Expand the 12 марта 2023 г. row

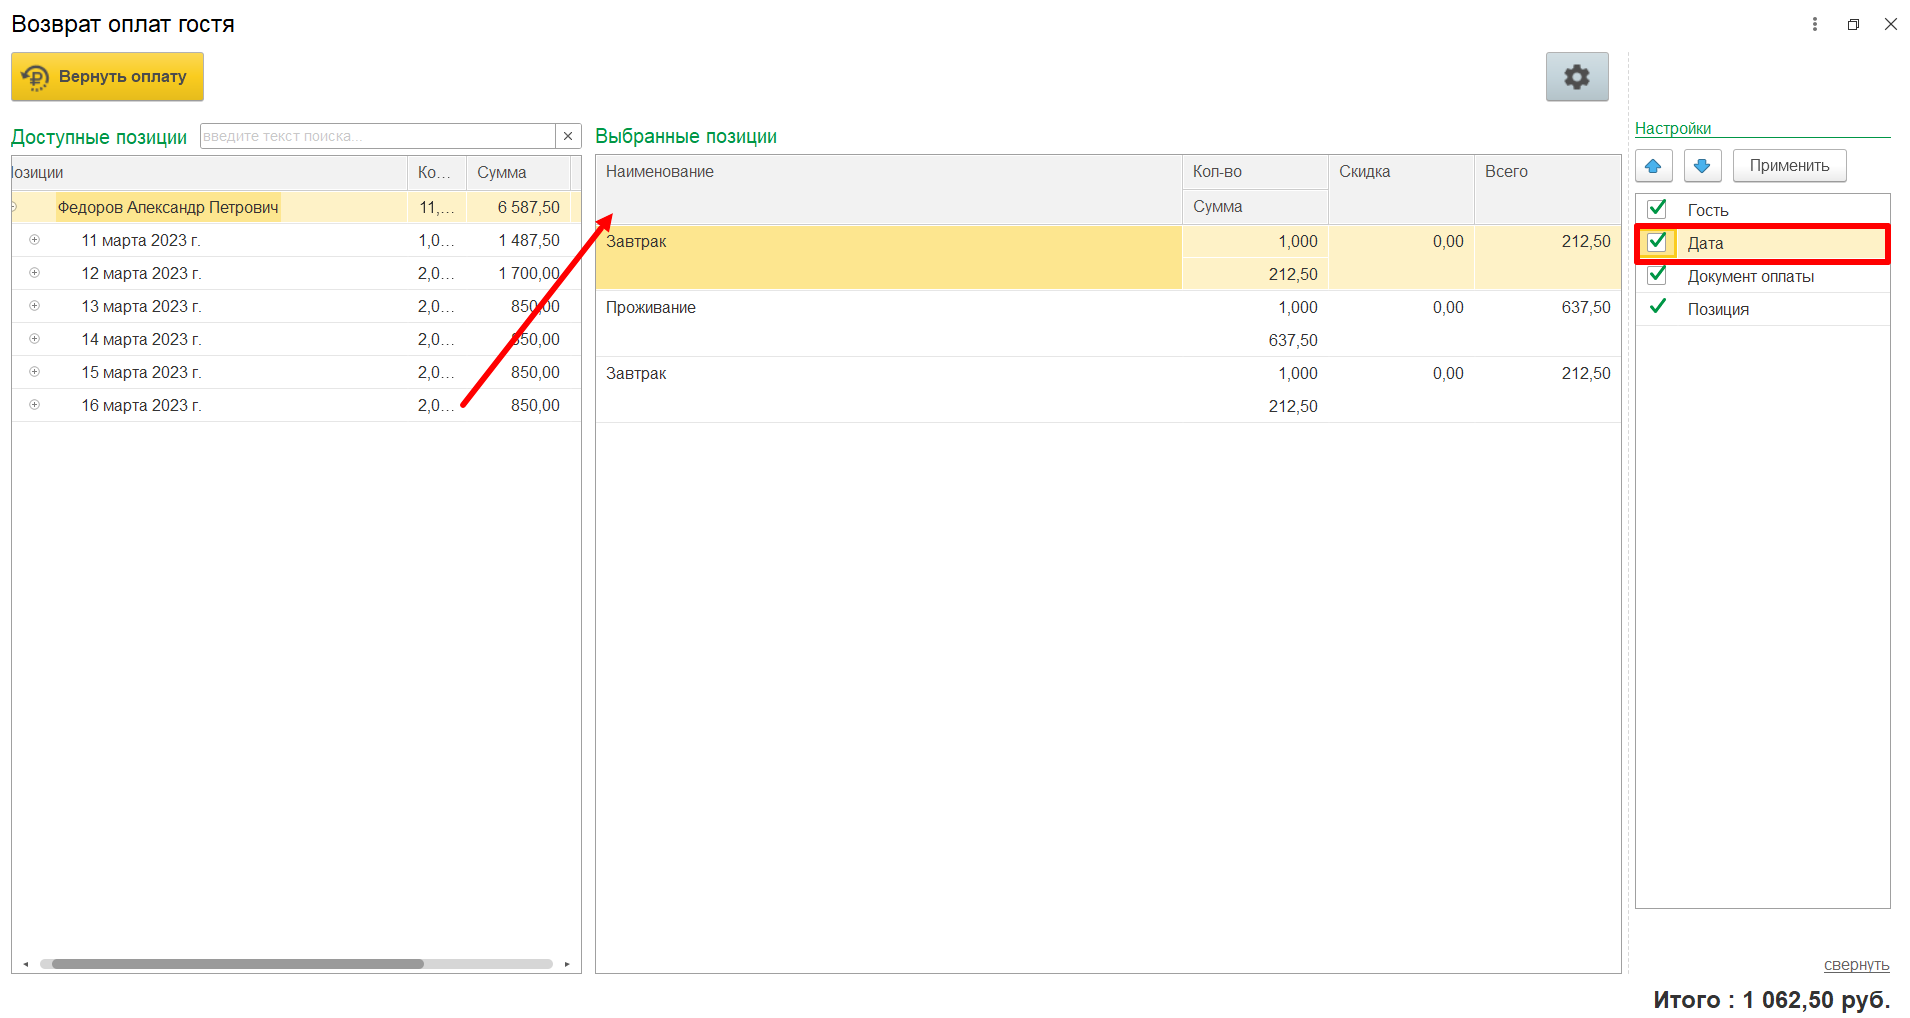tap(34, 273)
